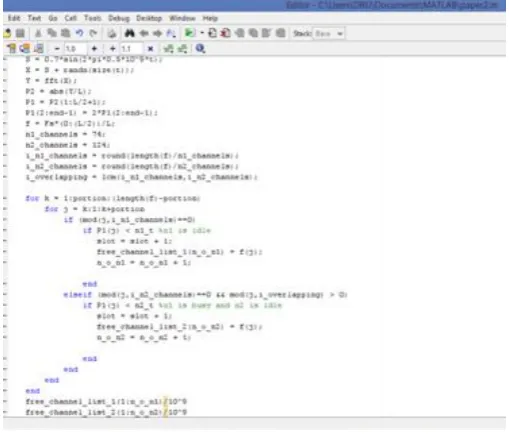Click Clear all breakpoints red icon
The width and height of the screenshot is (509, 434).
[226, 33]
